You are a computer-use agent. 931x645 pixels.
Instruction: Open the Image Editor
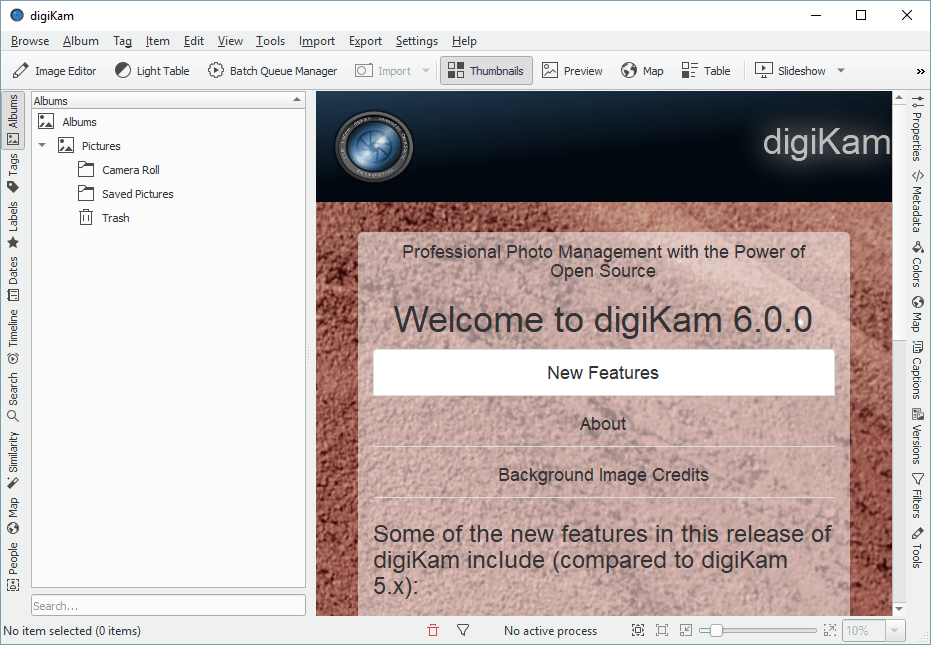pos(54,71)
